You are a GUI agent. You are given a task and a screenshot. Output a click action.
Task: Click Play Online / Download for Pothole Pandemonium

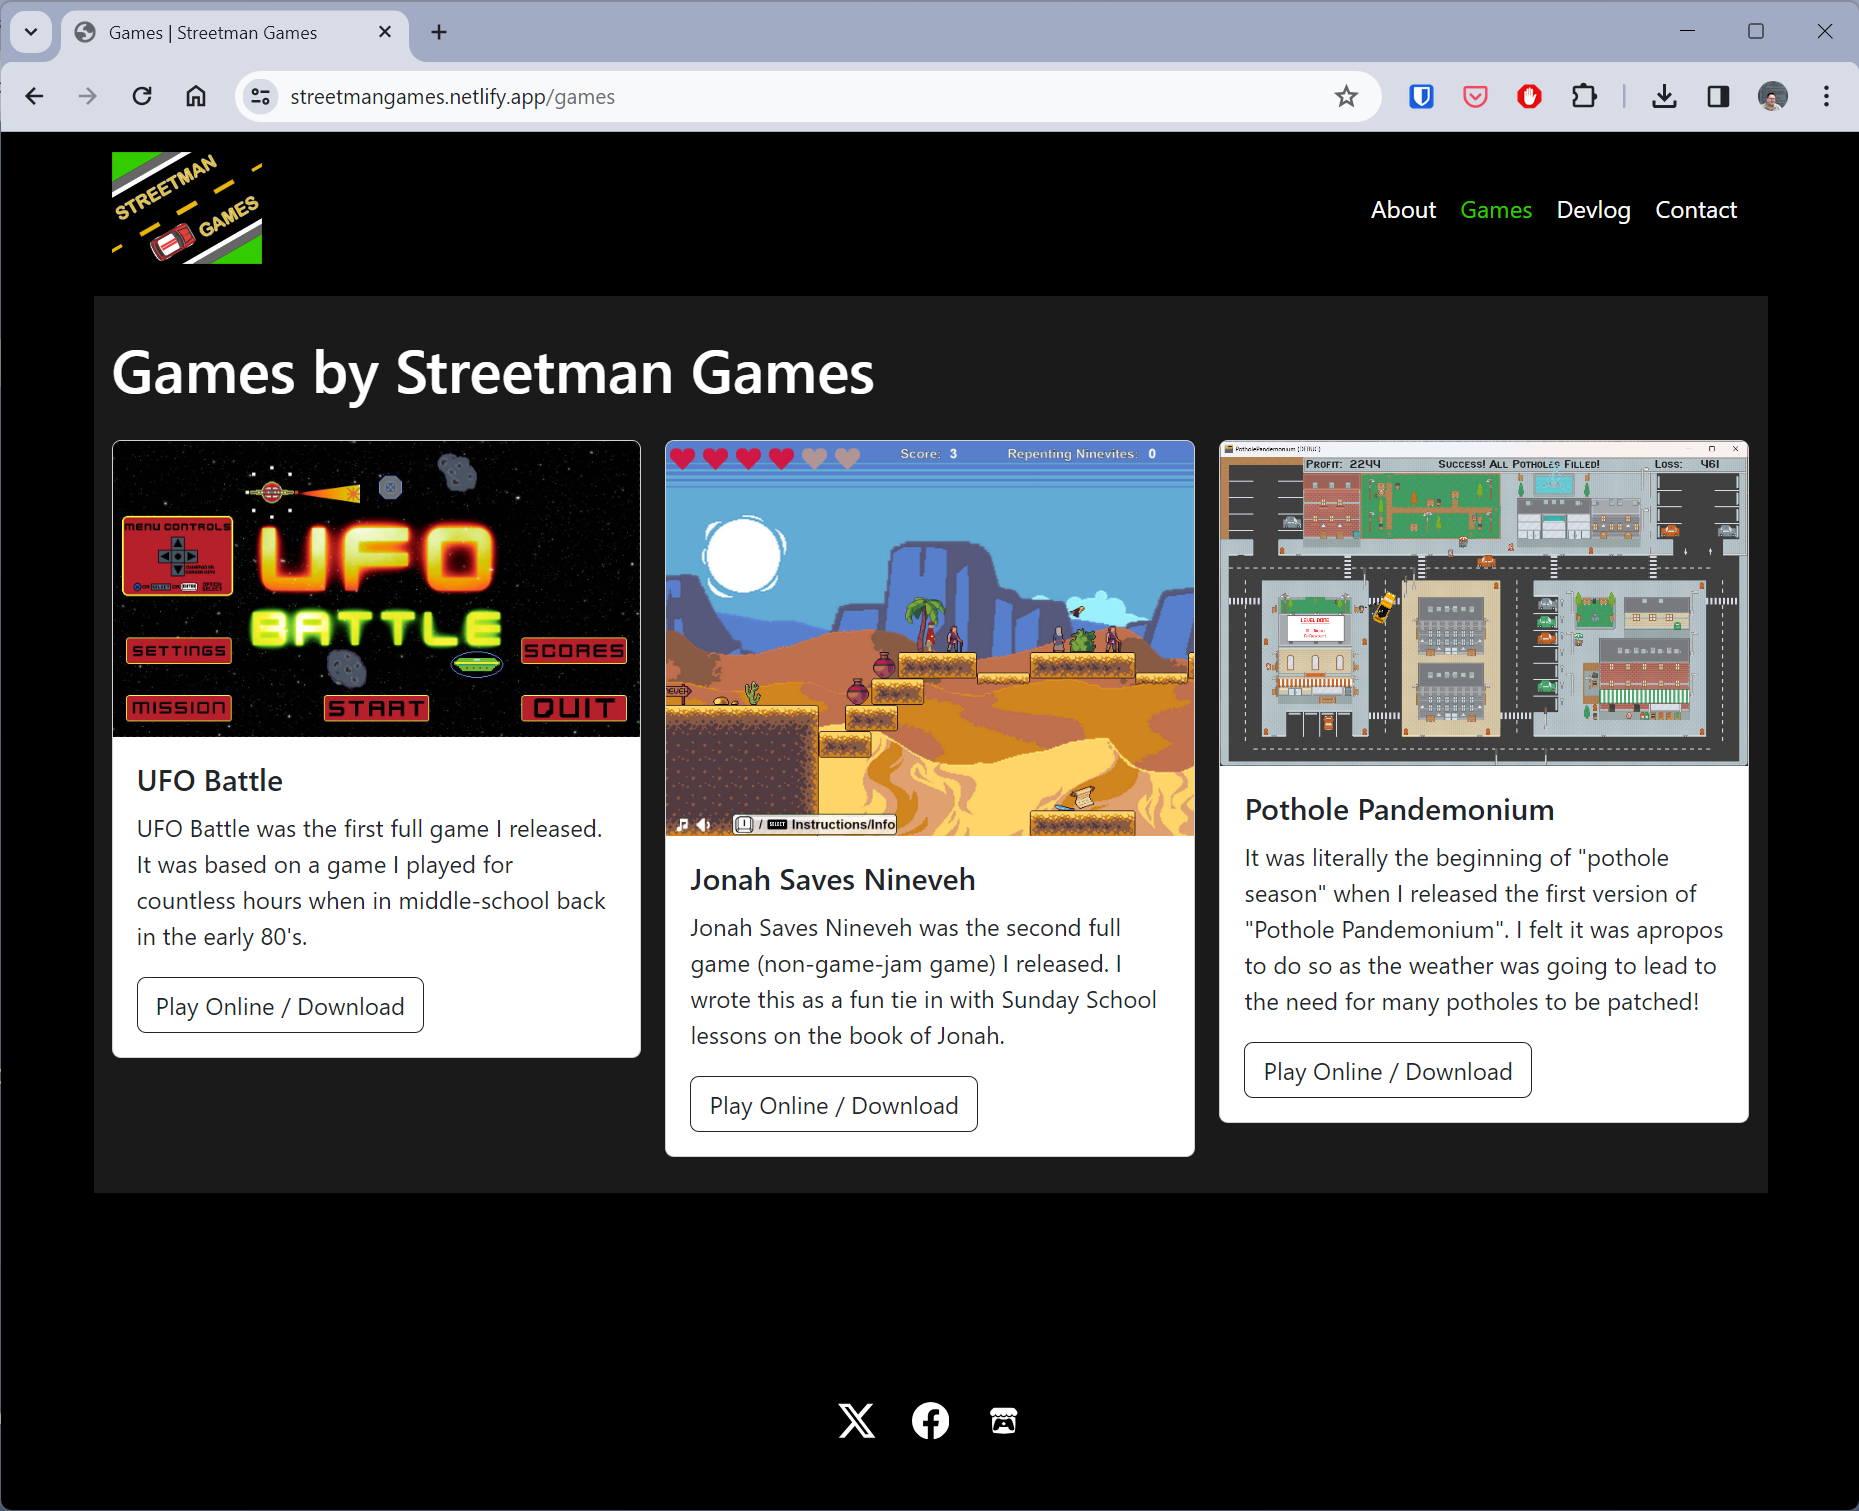1388,1071
